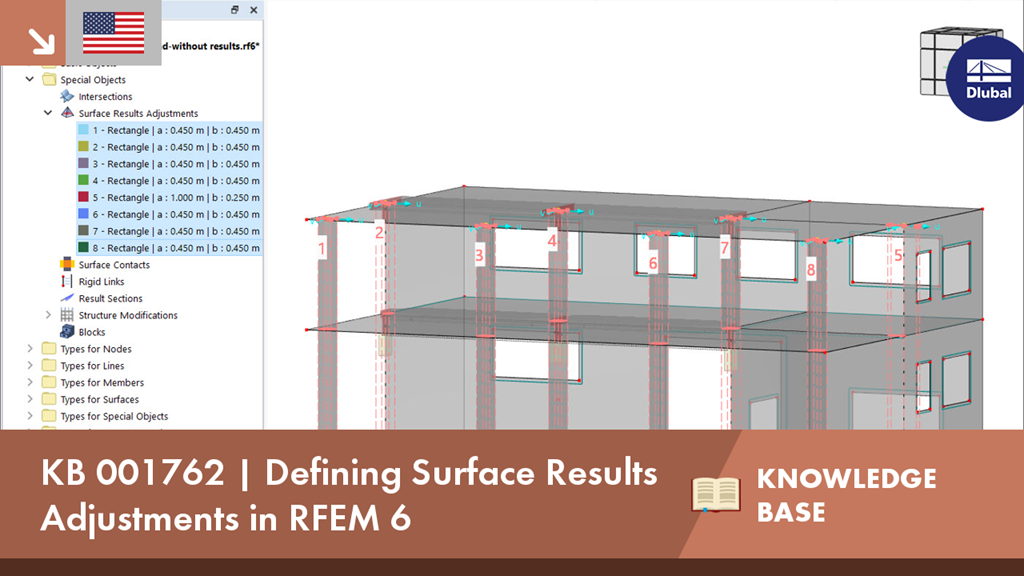Viewport: 1024px width, 576px height.
Task: Open the KB 001762 article title
Action: point(349,495)
